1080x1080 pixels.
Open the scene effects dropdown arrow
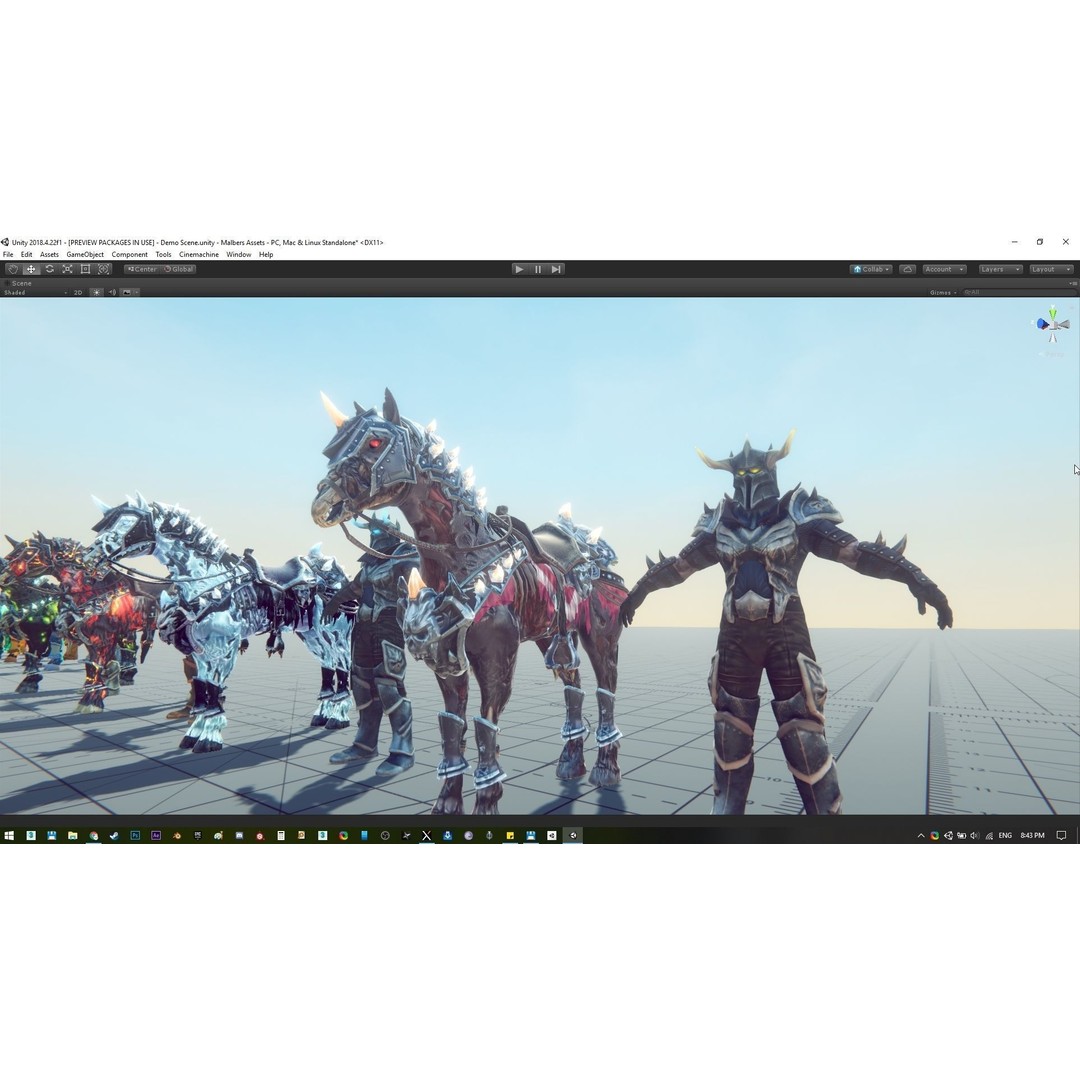[x=136, y=293]
